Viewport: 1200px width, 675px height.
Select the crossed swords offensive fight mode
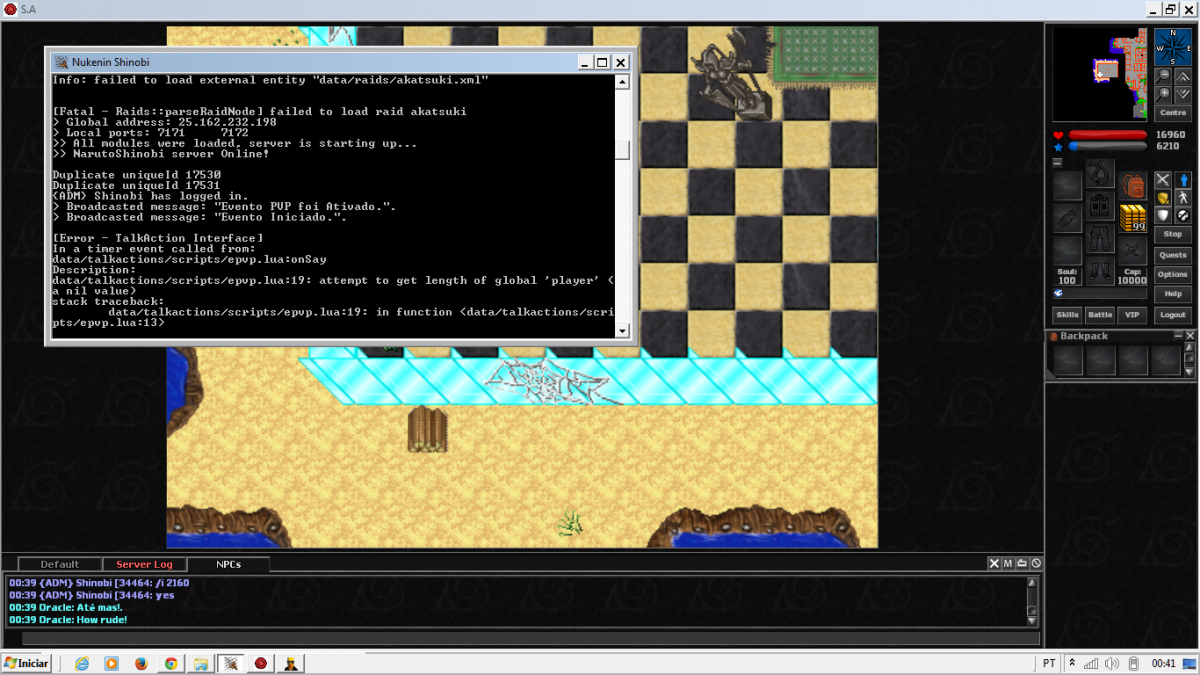pos(1163,180)
